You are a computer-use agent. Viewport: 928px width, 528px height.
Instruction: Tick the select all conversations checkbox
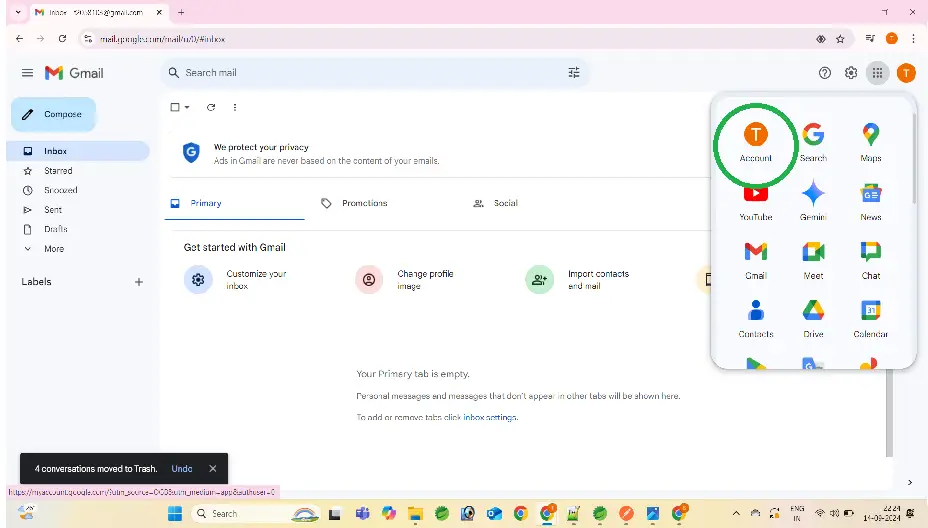(175, 107)
